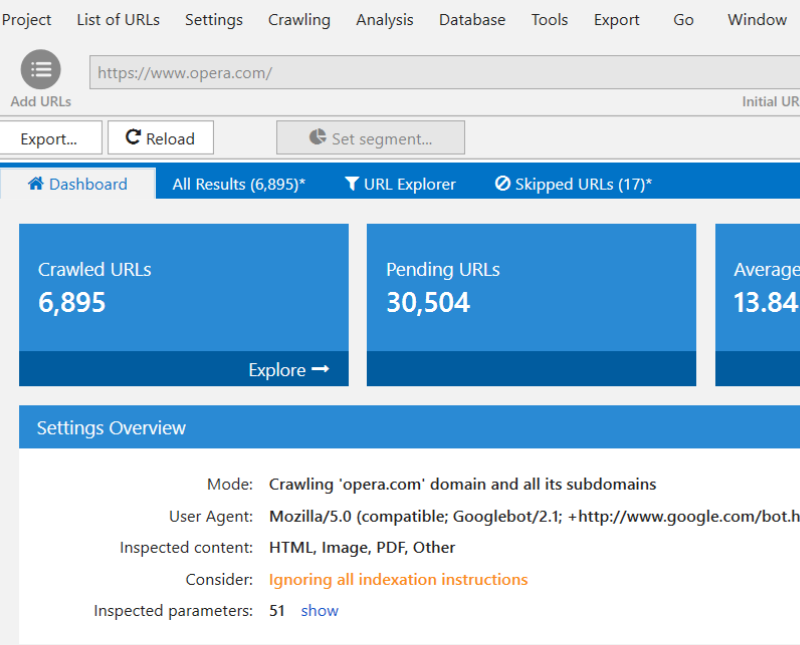
Task: Click the inspected parameters count 51
Action: [277, 611]
